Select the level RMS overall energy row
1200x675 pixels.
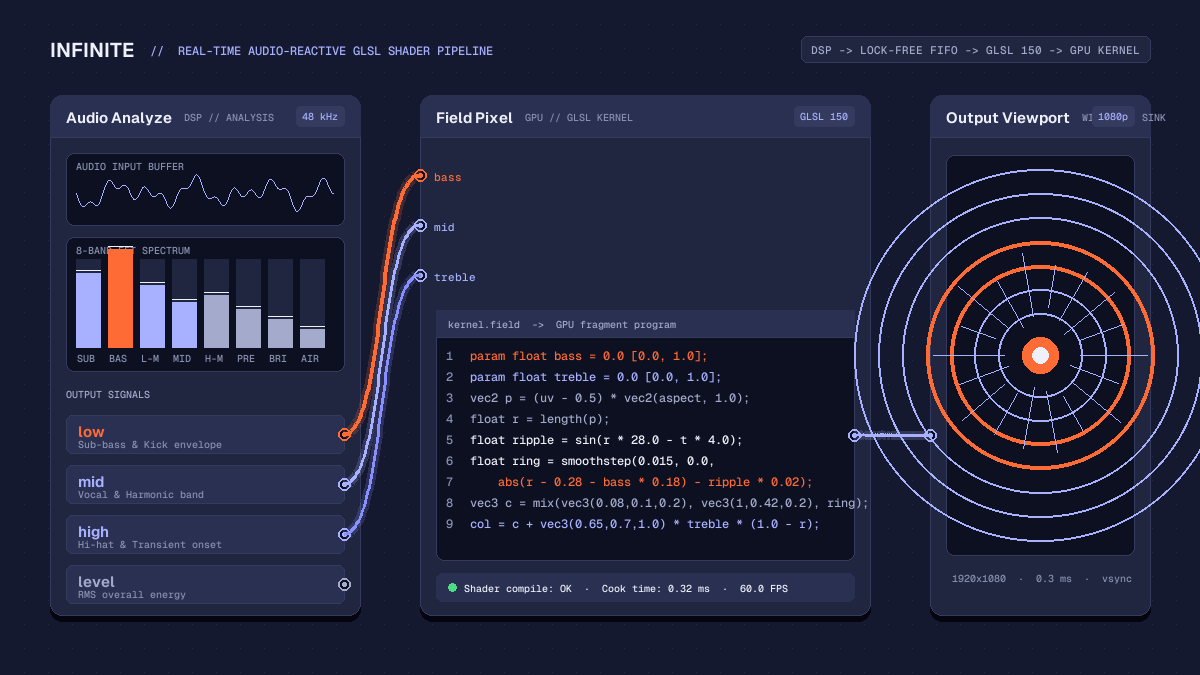[205, 585]
